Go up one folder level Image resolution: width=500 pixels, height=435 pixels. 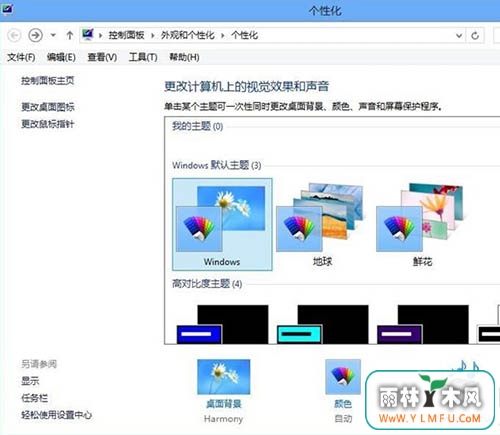[x=69, y=35]
